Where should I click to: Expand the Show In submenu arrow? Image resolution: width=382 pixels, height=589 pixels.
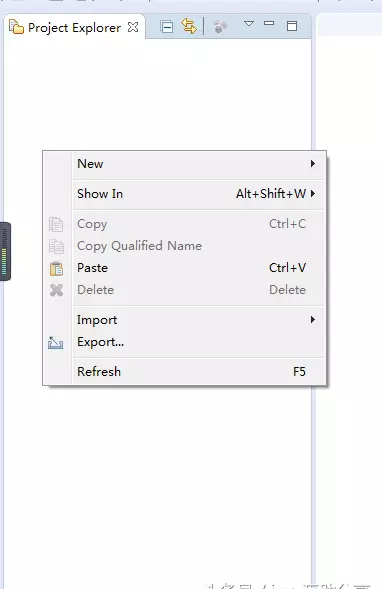pos(313,194)
